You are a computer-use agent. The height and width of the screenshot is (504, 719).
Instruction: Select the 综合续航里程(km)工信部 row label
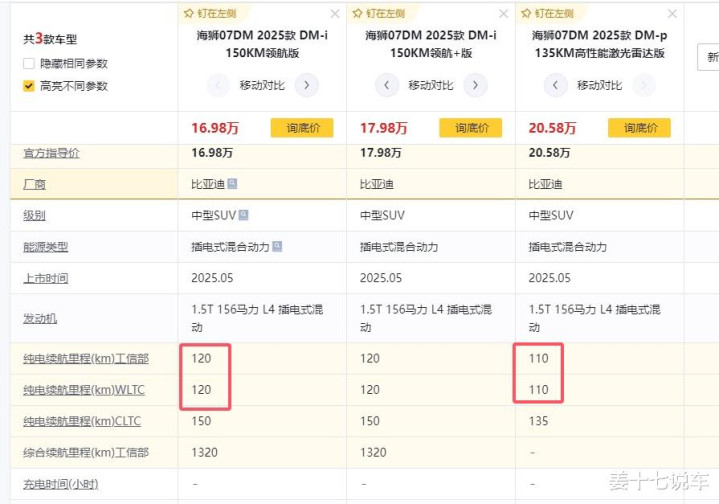click(x=86, y=453)
